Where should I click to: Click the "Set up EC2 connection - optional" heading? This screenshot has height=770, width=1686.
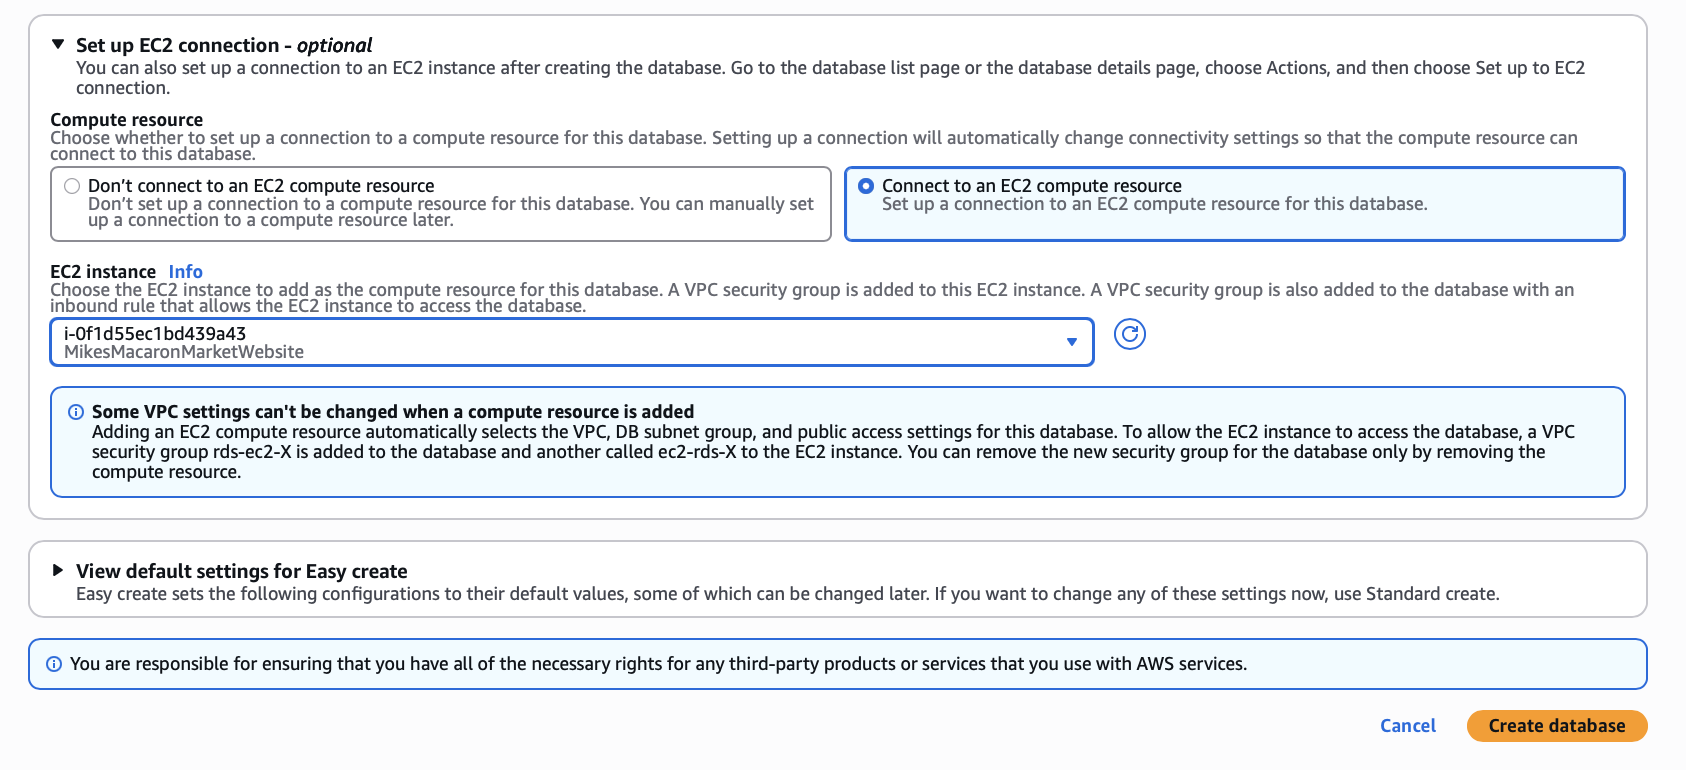point(224,45)
